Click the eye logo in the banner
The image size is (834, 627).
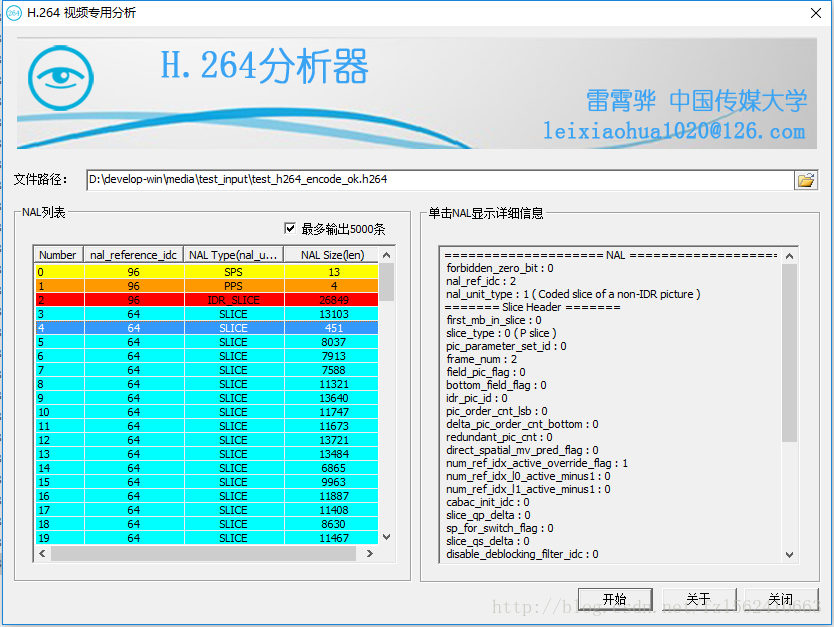(x=61, y=78)
